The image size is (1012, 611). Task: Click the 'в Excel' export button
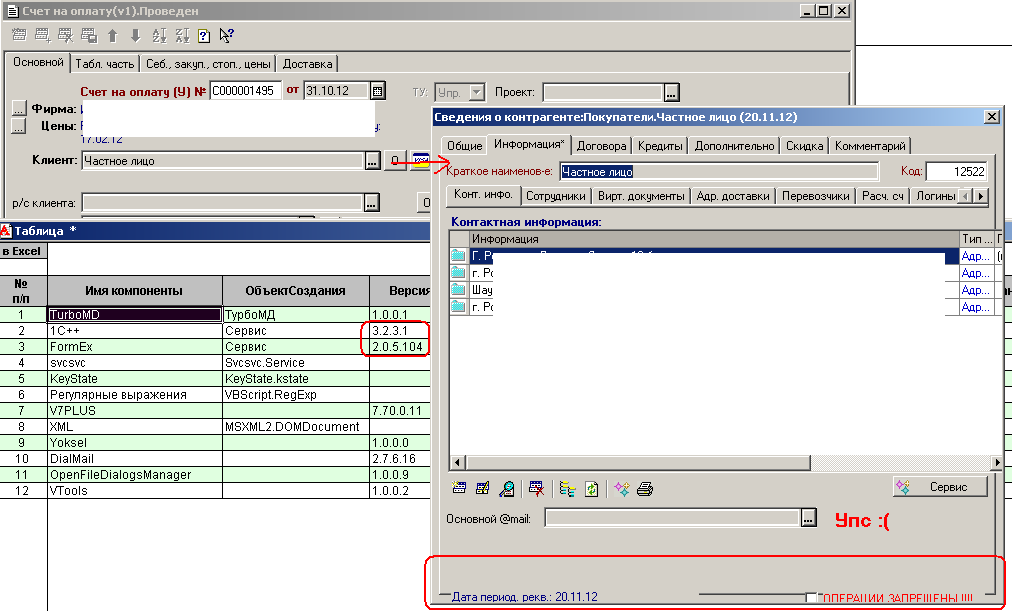[22, 251]
